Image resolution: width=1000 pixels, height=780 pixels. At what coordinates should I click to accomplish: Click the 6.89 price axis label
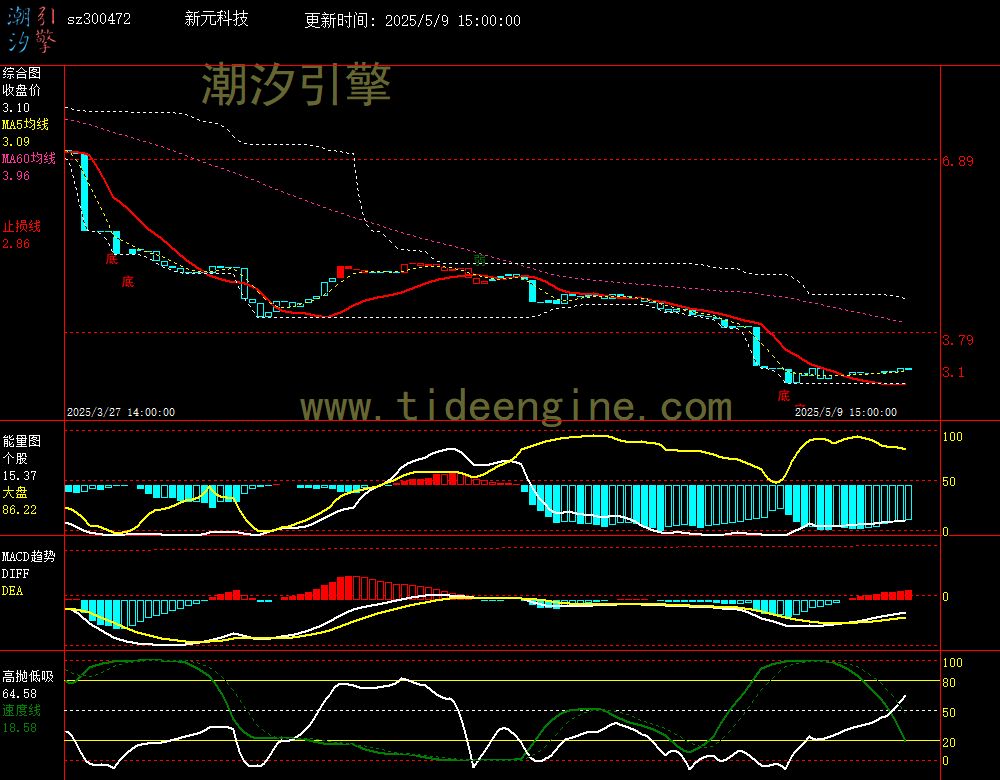coord(958,161)
